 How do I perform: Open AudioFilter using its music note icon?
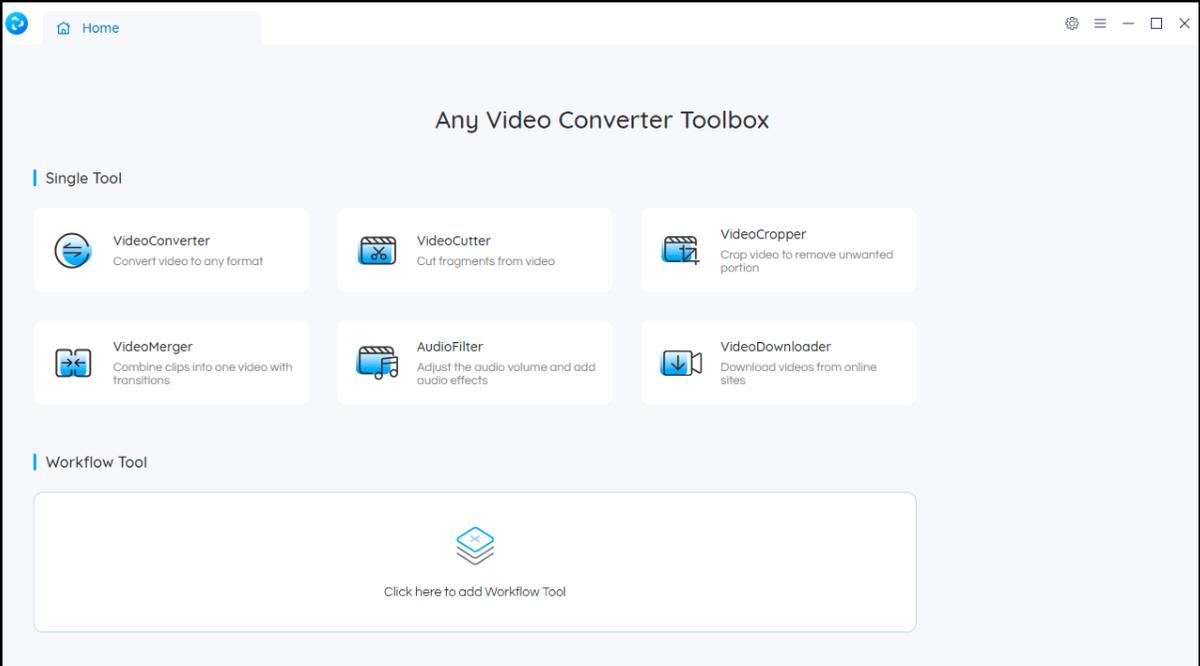click(377, 362)
